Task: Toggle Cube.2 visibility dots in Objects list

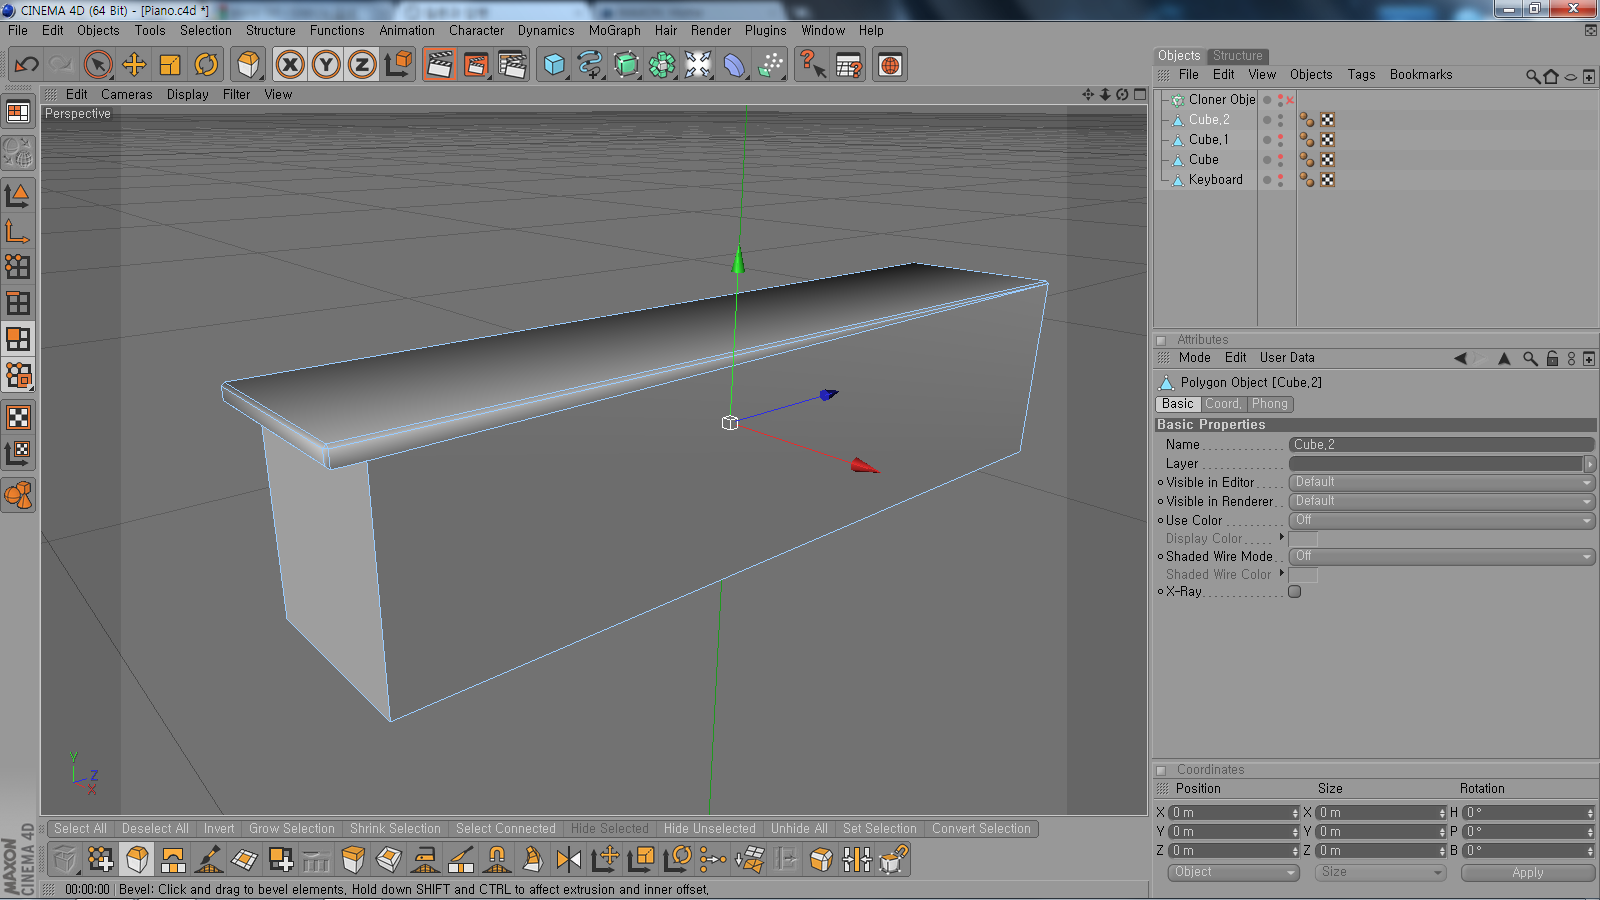Action: pyautogui.click(x=1280, y=120)
